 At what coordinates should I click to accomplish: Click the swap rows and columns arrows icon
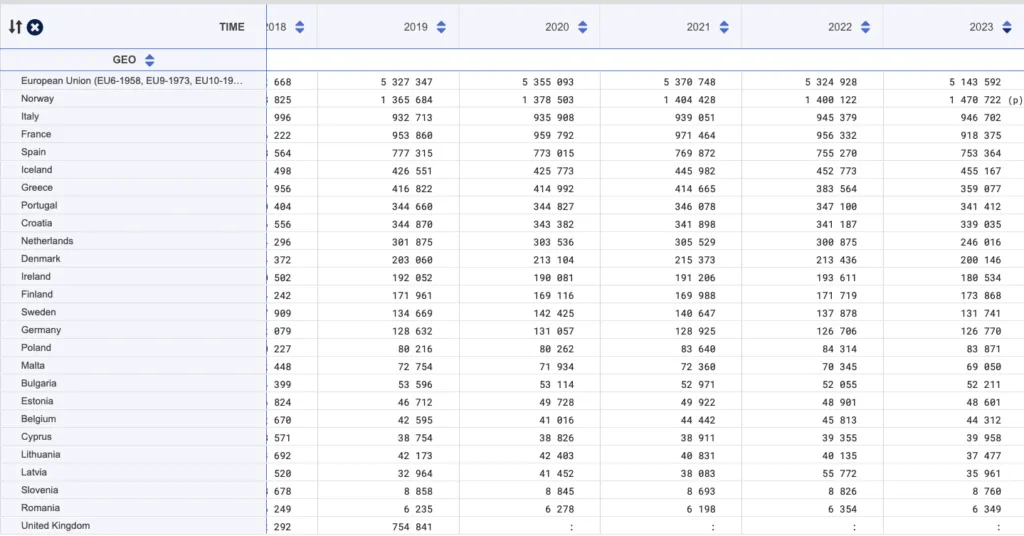tap(15, 27)
